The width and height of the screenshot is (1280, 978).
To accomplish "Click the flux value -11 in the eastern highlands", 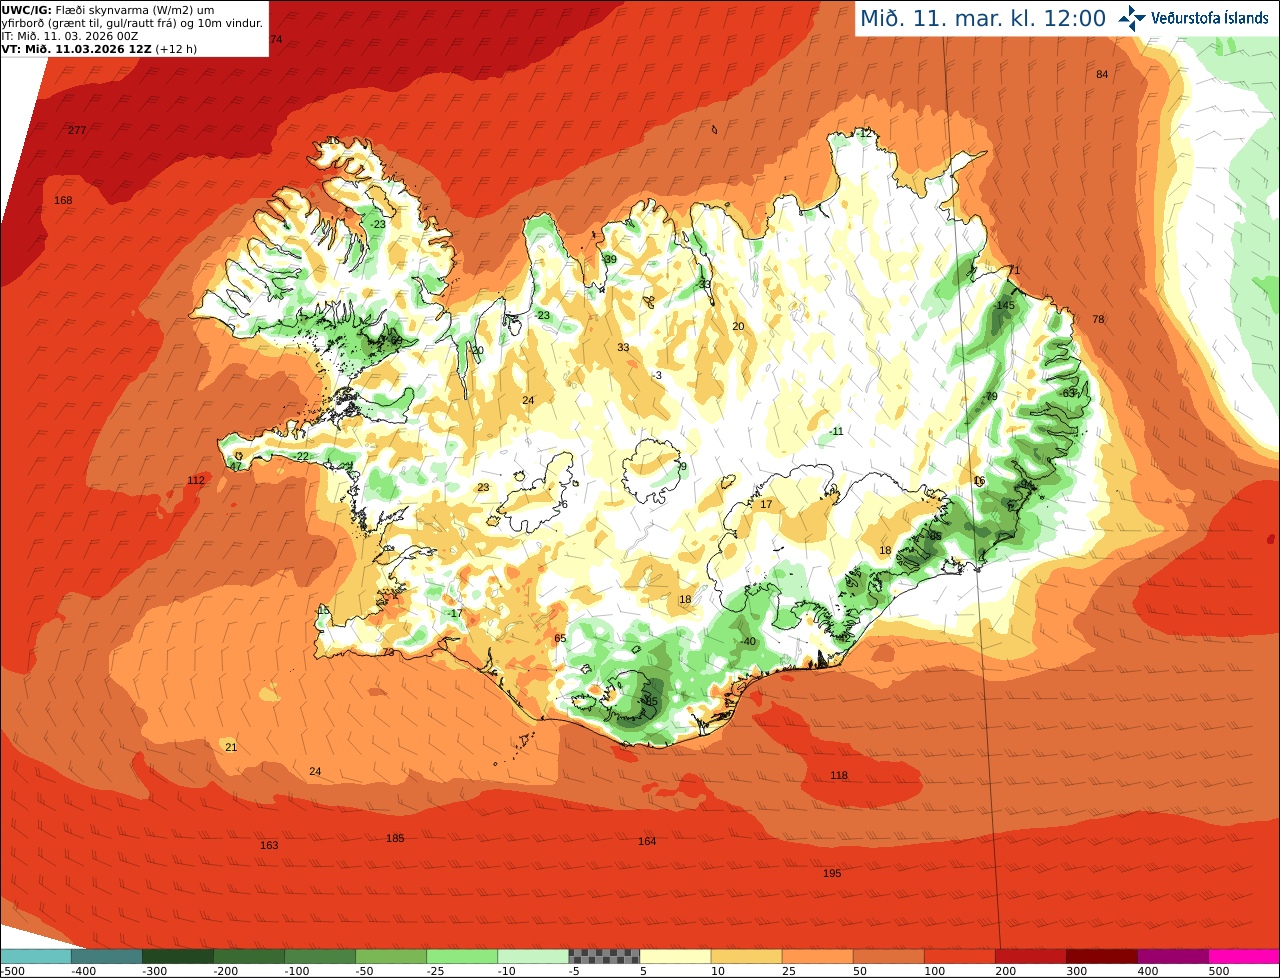I will 837,432.
